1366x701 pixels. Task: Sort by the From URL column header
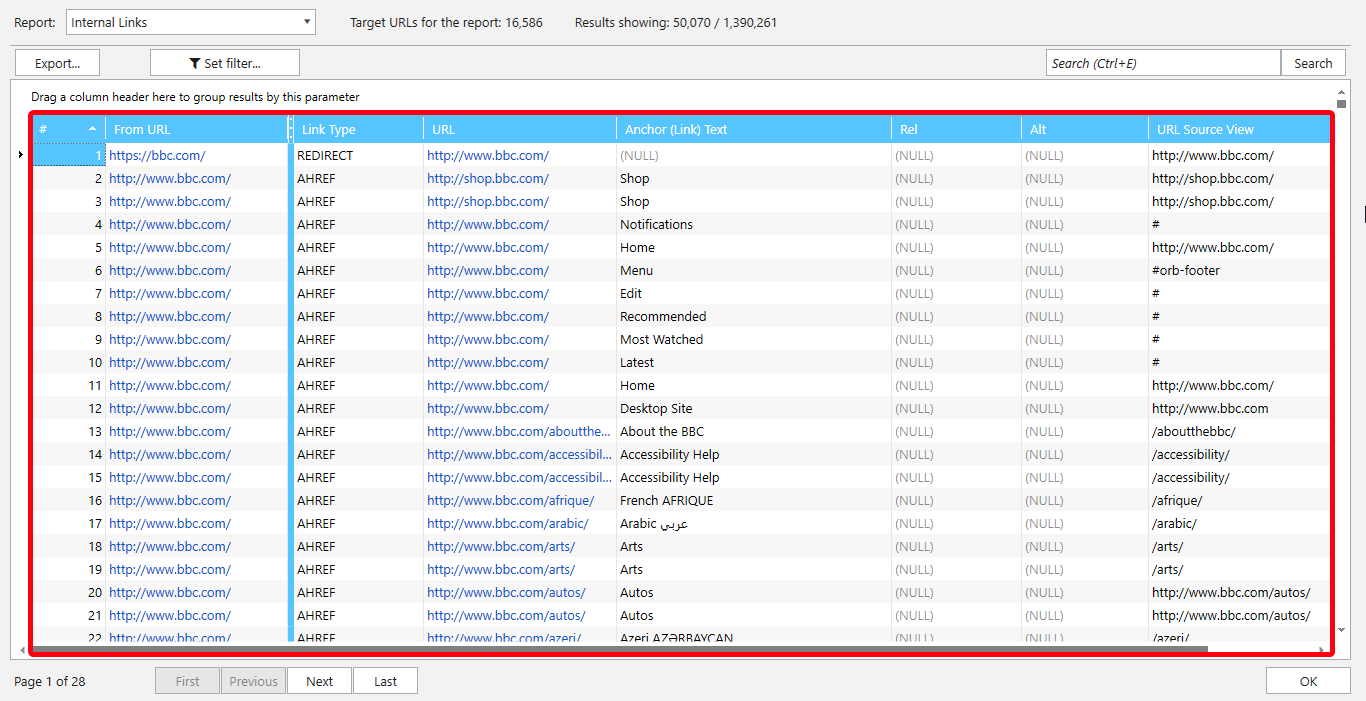coord(197,129)
